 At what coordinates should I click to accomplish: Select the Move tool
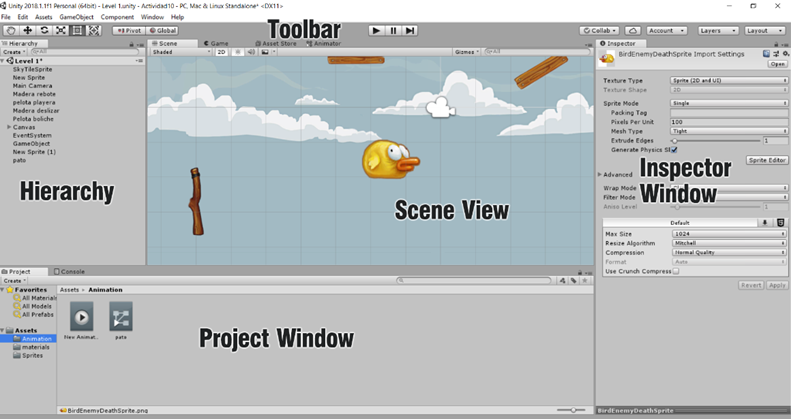[28, 31]
